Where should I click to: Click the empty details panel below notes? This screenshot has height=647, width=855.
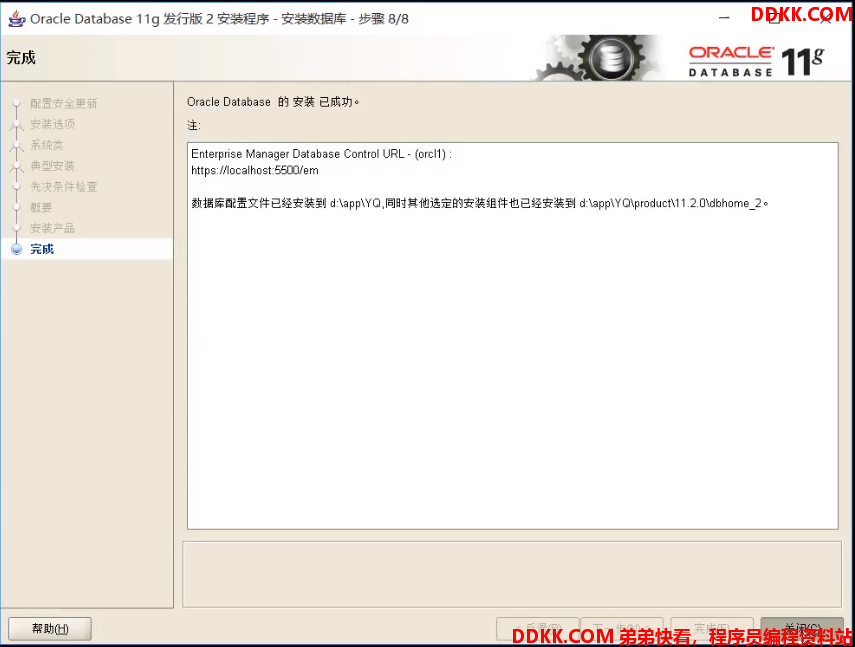click(512, 575)
